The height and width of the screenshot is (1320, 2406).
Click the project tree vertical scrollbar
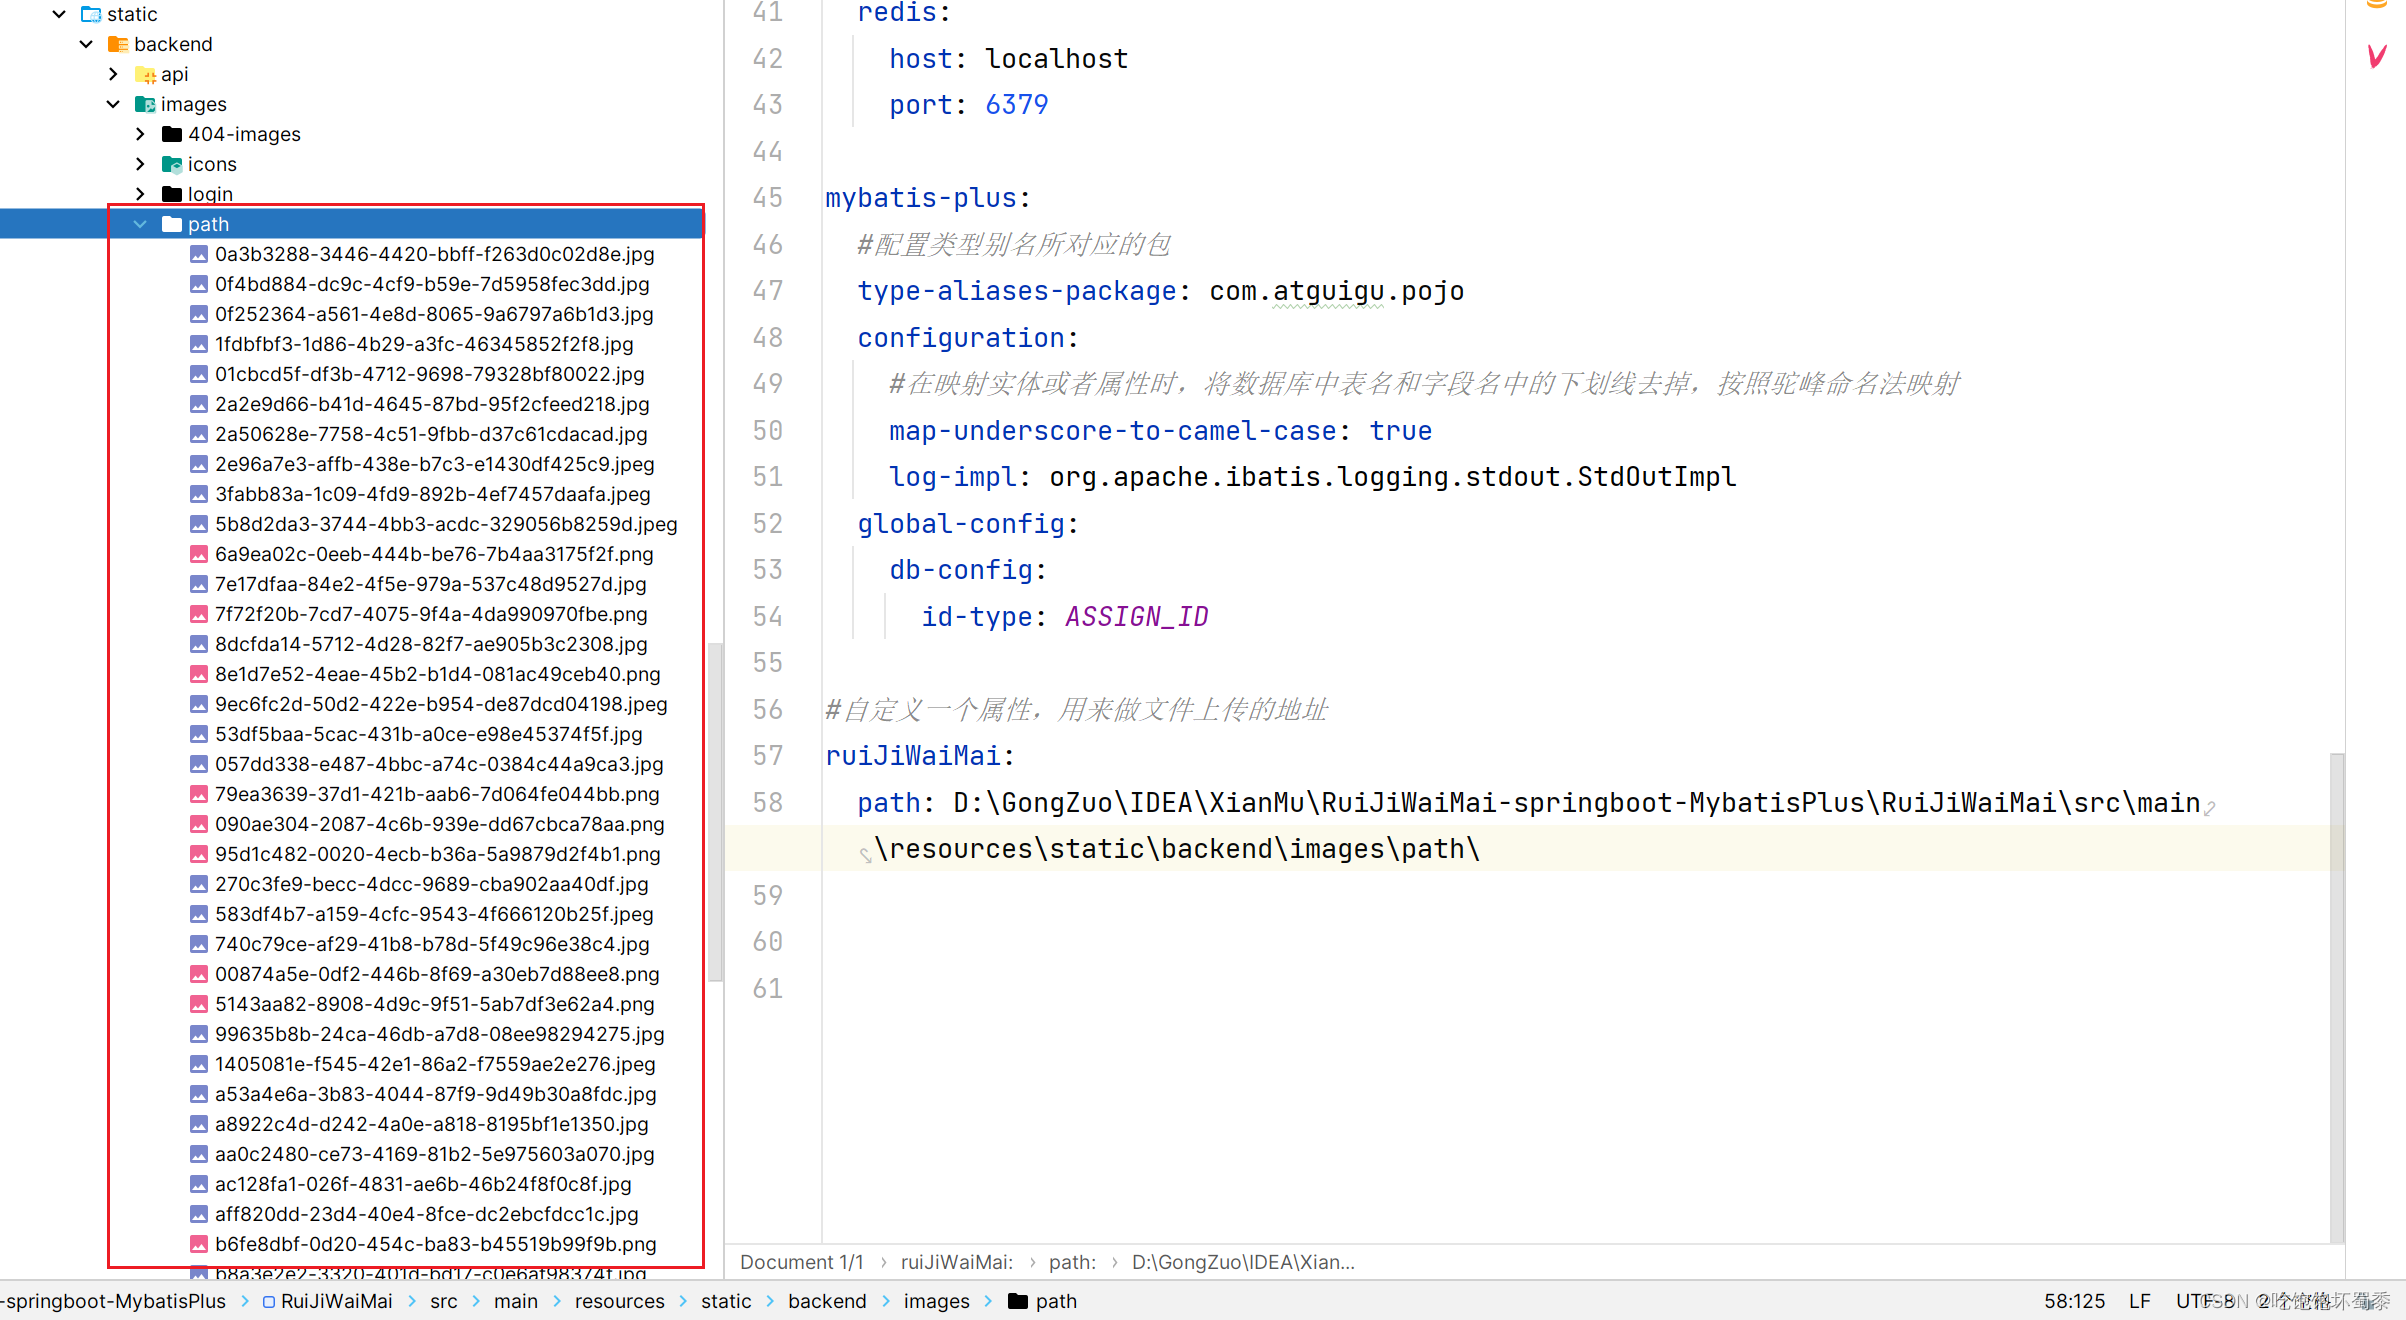[715, 810]
